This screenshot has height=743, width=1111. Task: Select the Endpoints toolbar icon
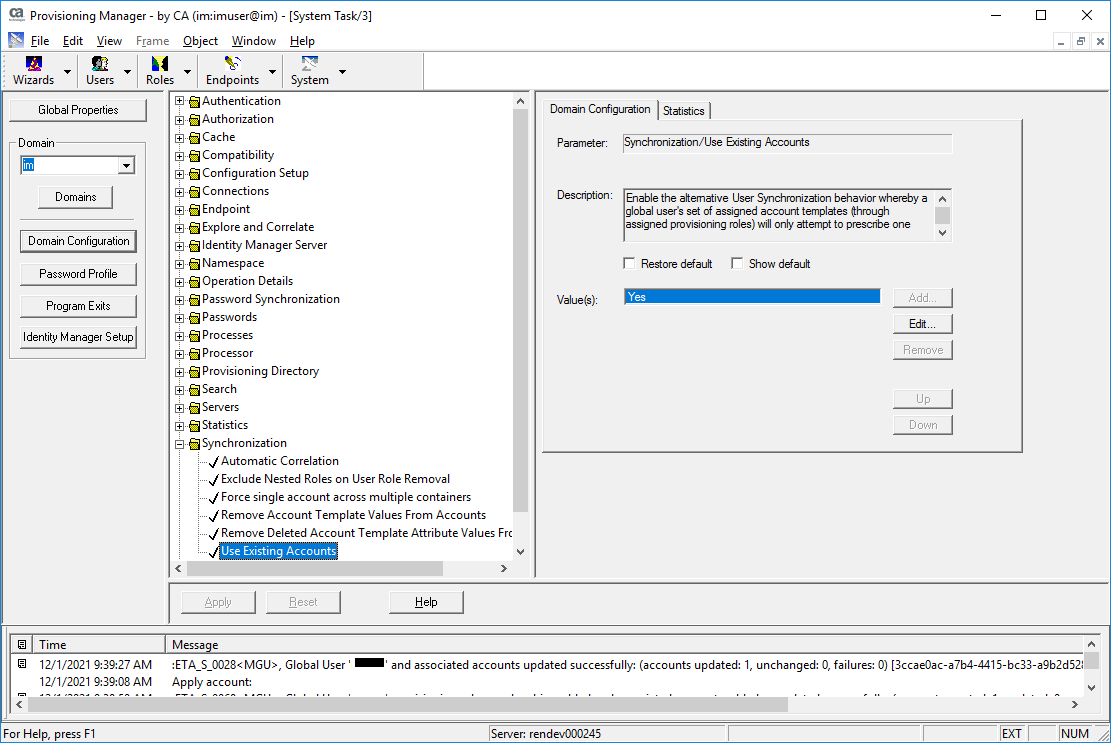tap(232, 64)
